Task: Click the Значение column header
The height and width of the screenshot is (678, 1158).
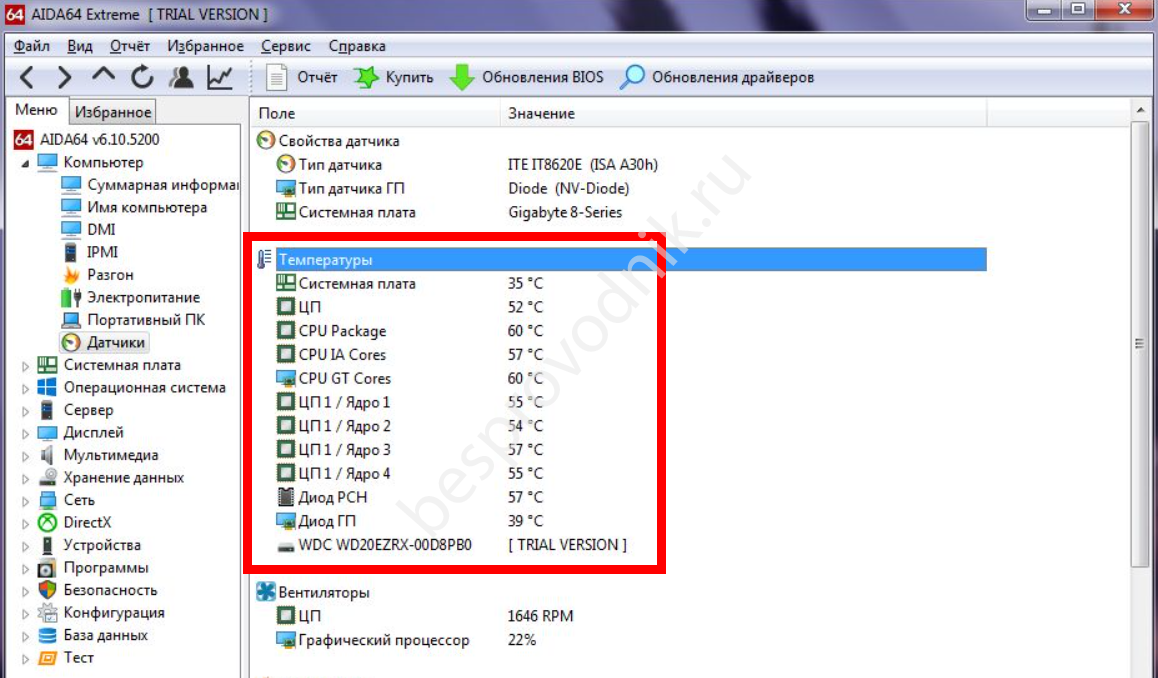Action: point(541,113)
